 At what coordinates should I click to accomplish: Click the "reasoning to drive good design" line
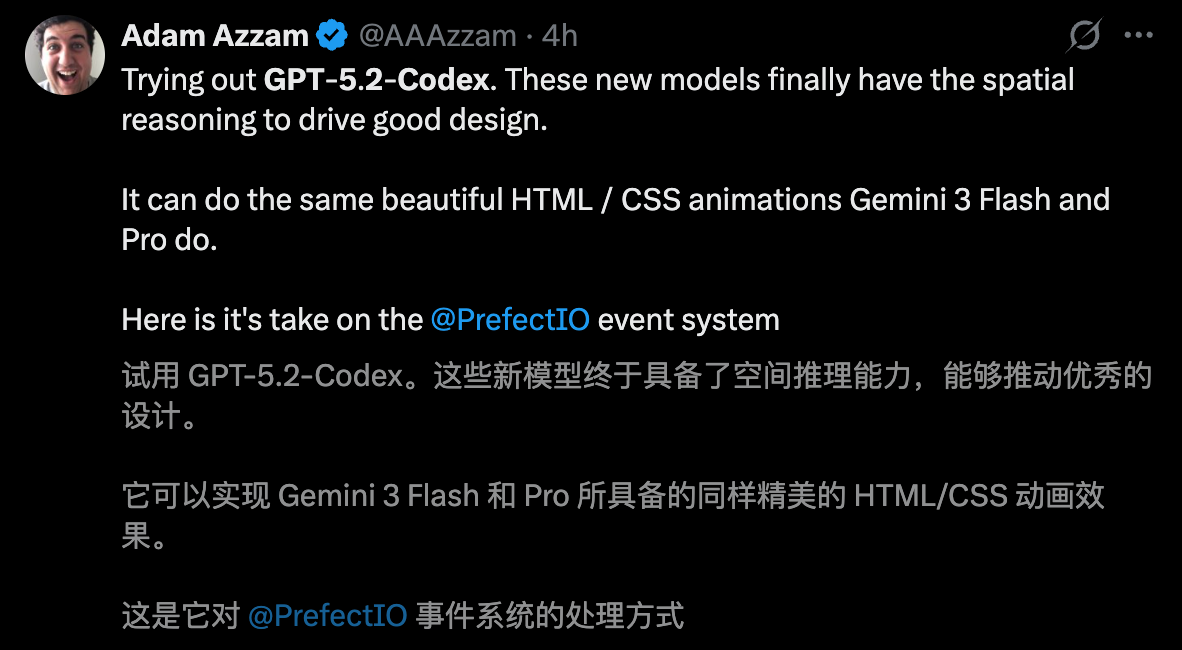[x=335, y=120]
